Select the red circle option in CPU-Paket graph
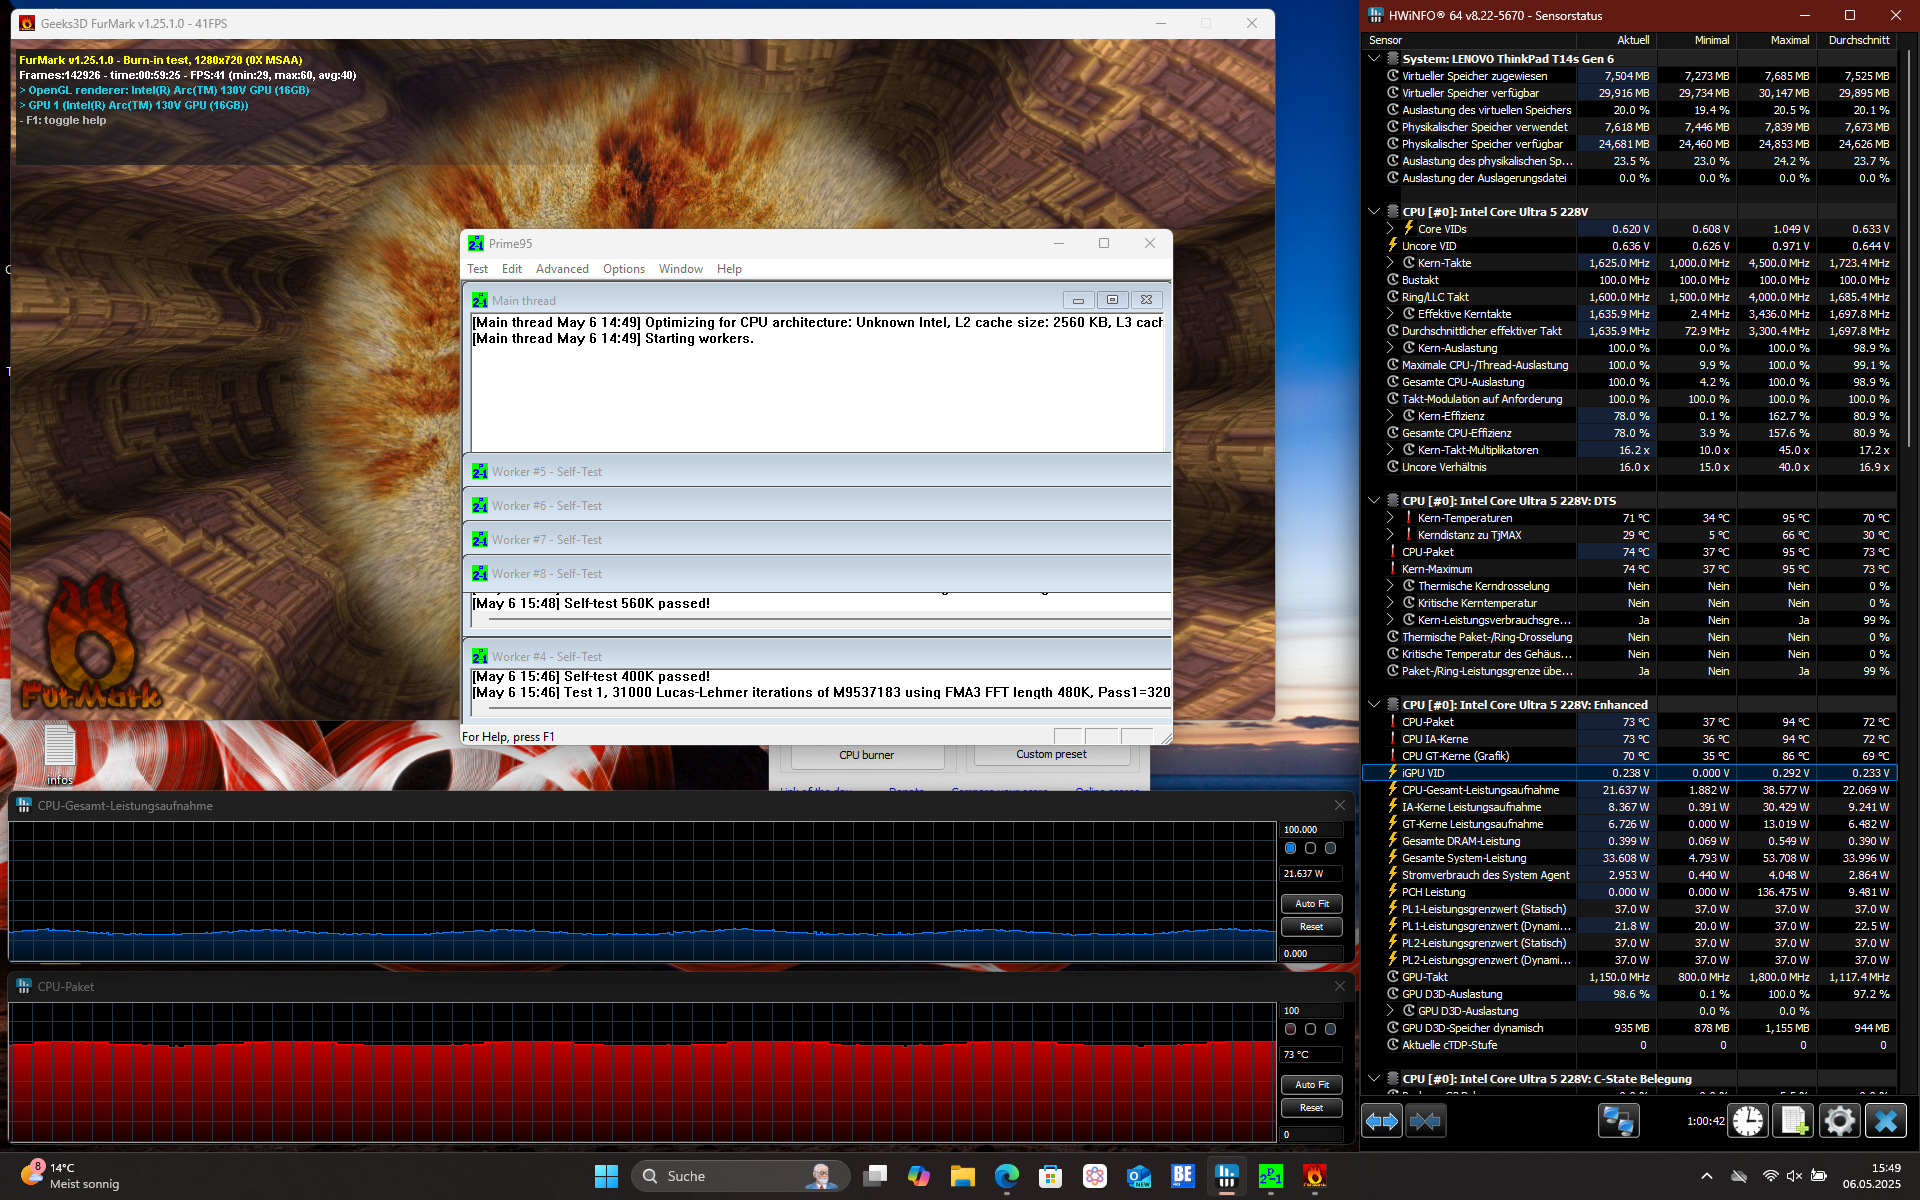The image size is (1920, 1200). 1291,1029
